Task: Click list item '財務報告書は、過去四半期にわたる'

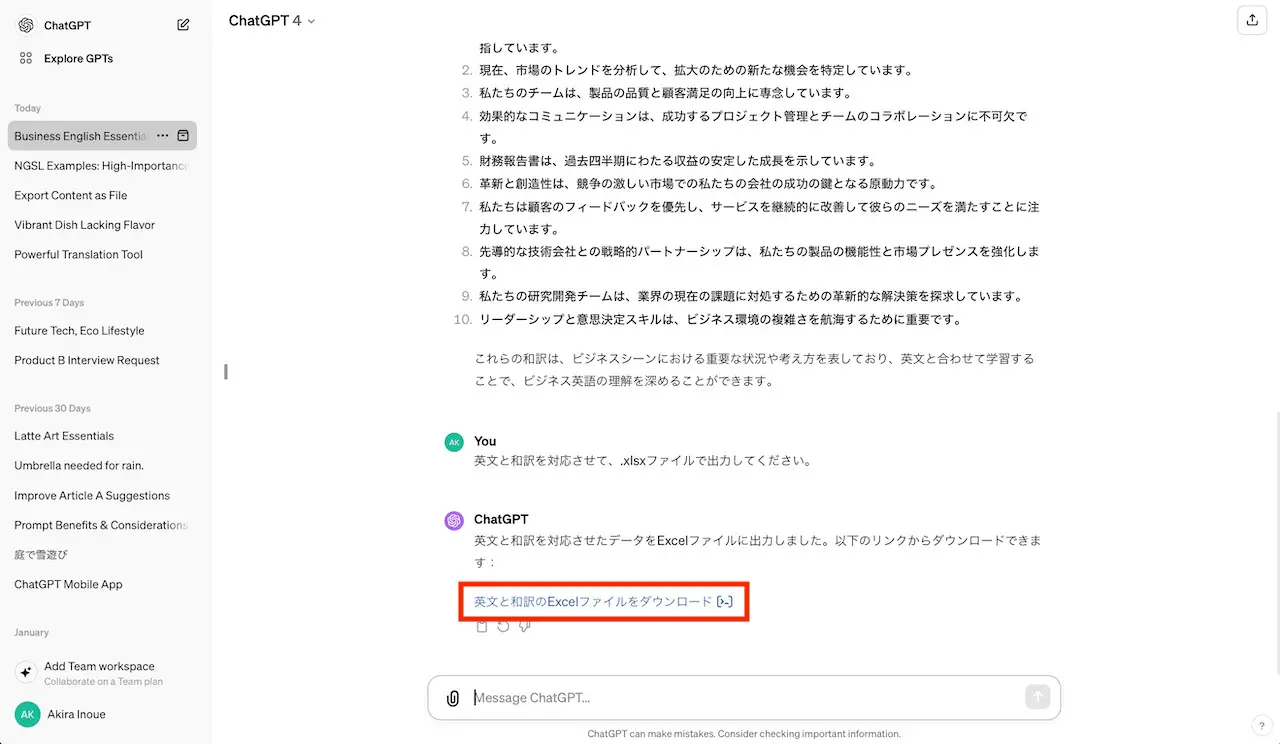Action: click(x=678, y=161)
